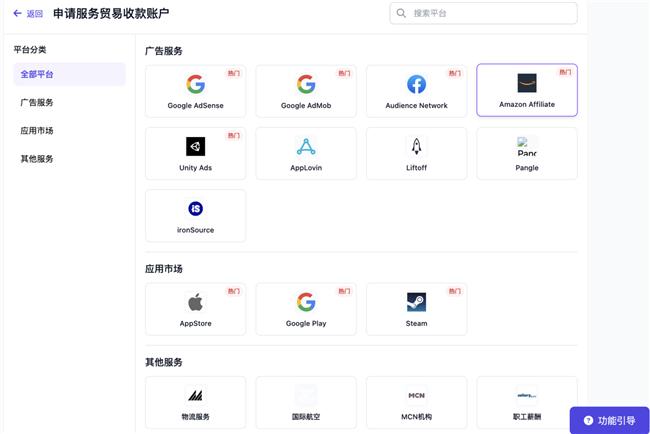Select 全部平台 category

click(69, 74)
